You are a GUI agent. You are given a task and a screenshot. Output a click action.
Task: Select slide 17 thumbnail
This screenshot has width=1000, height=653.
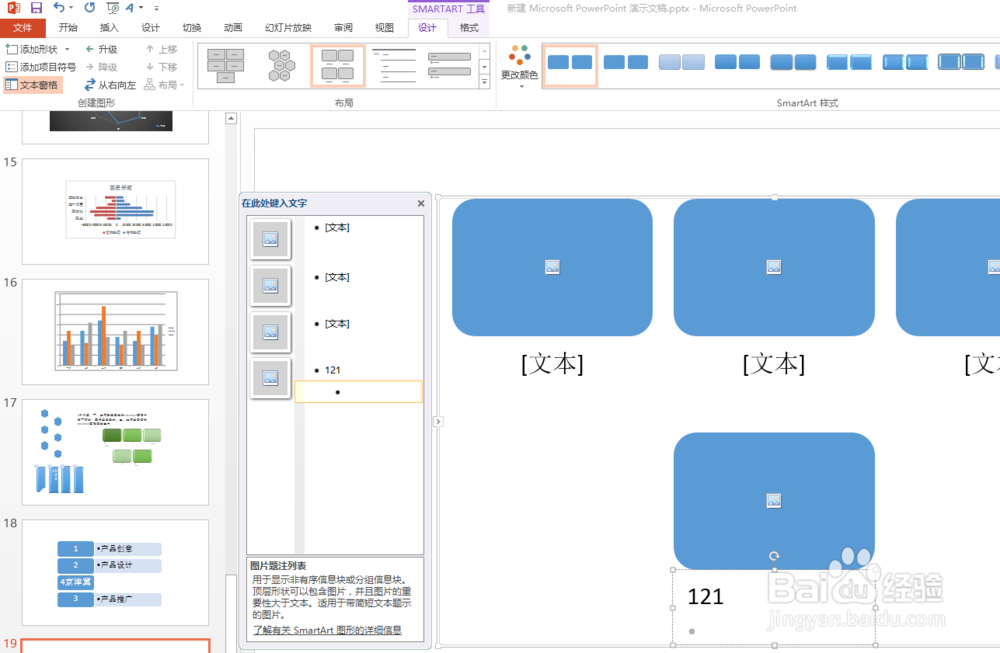tap(115, 452)
